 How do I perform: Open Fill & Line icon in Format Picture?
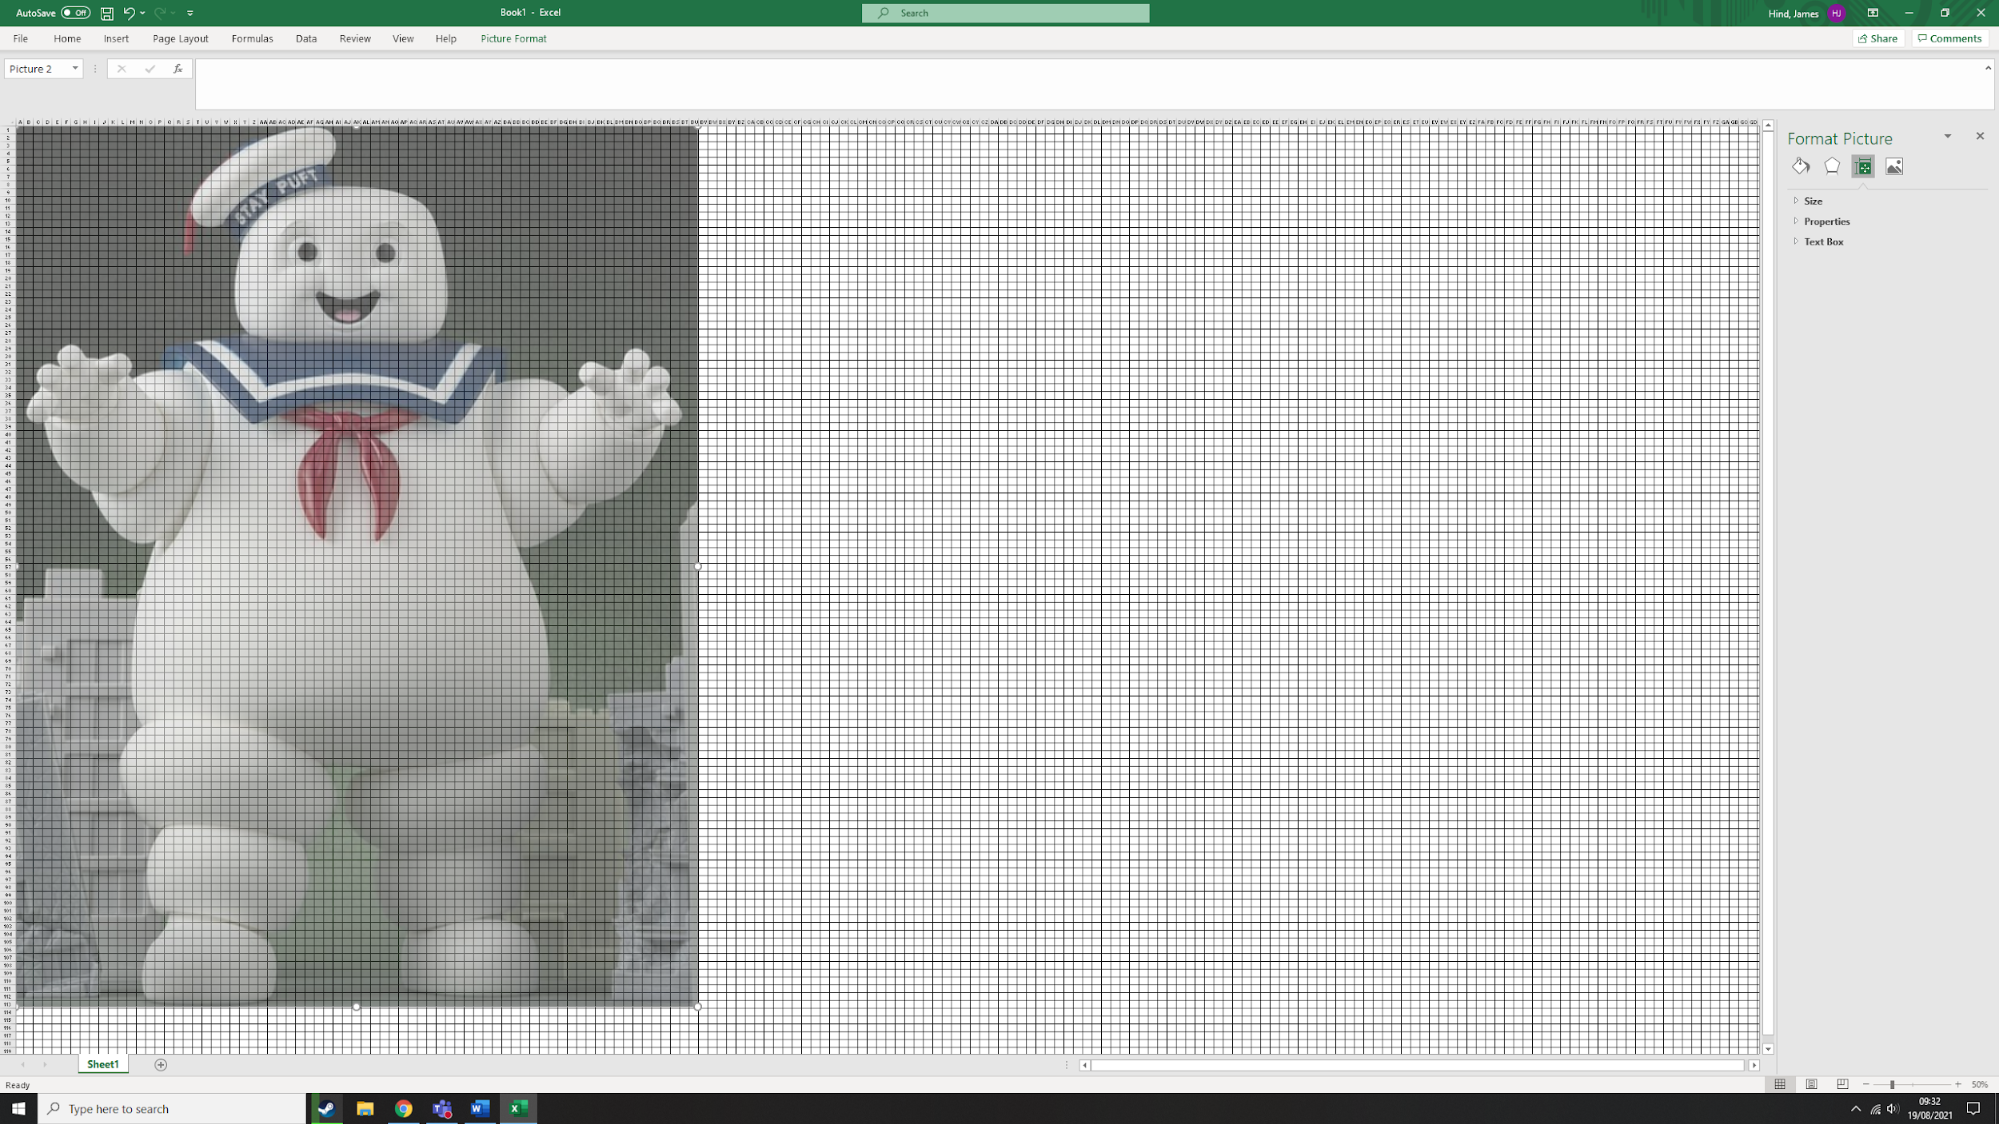(1801, 166)
